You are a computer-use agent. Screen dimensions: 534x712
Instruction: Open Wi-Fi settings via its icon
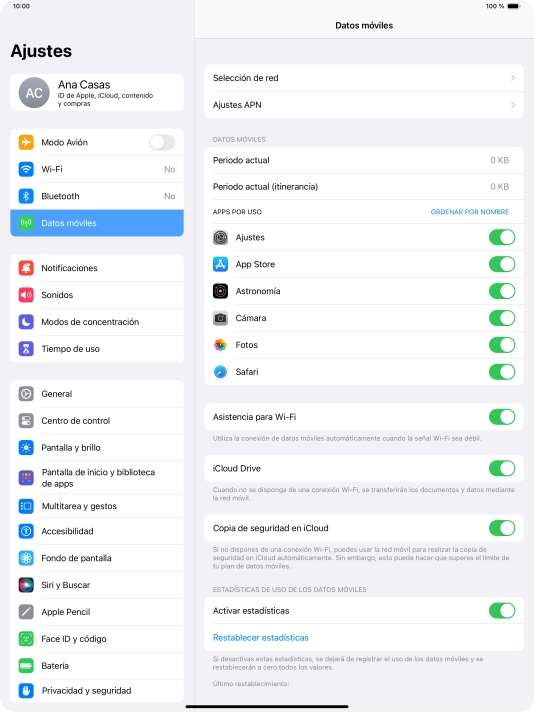[x=26, y=169]
